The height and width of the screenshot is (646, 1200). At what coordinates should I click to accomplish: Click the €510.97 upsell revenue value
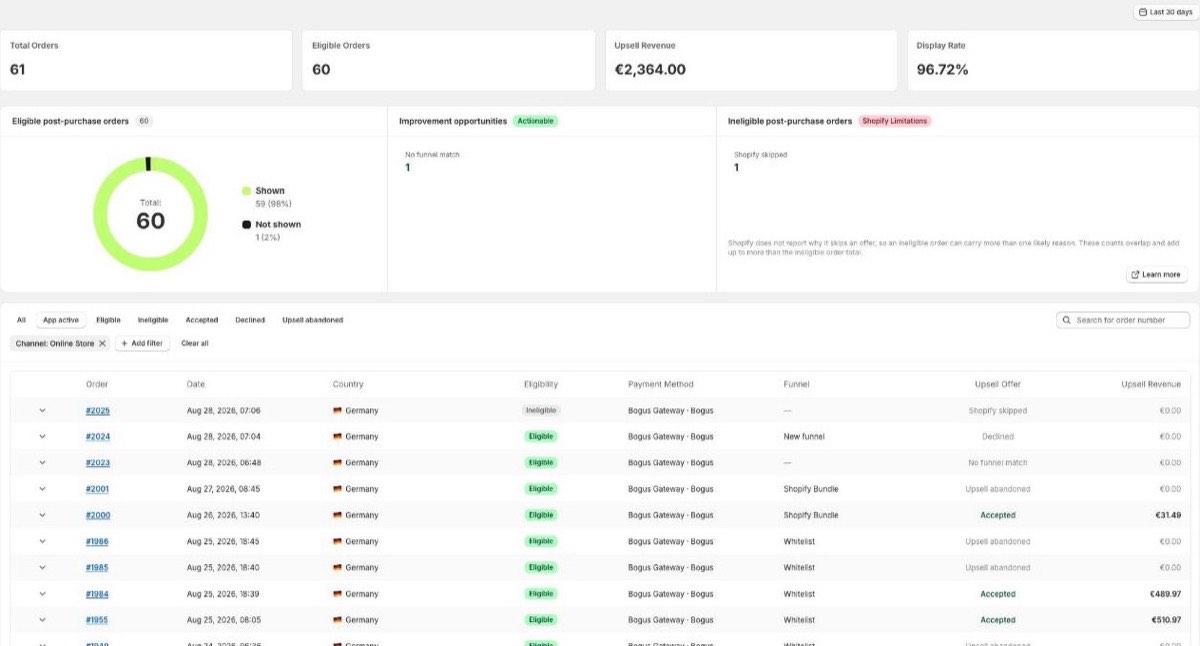tap(1164, 619)
